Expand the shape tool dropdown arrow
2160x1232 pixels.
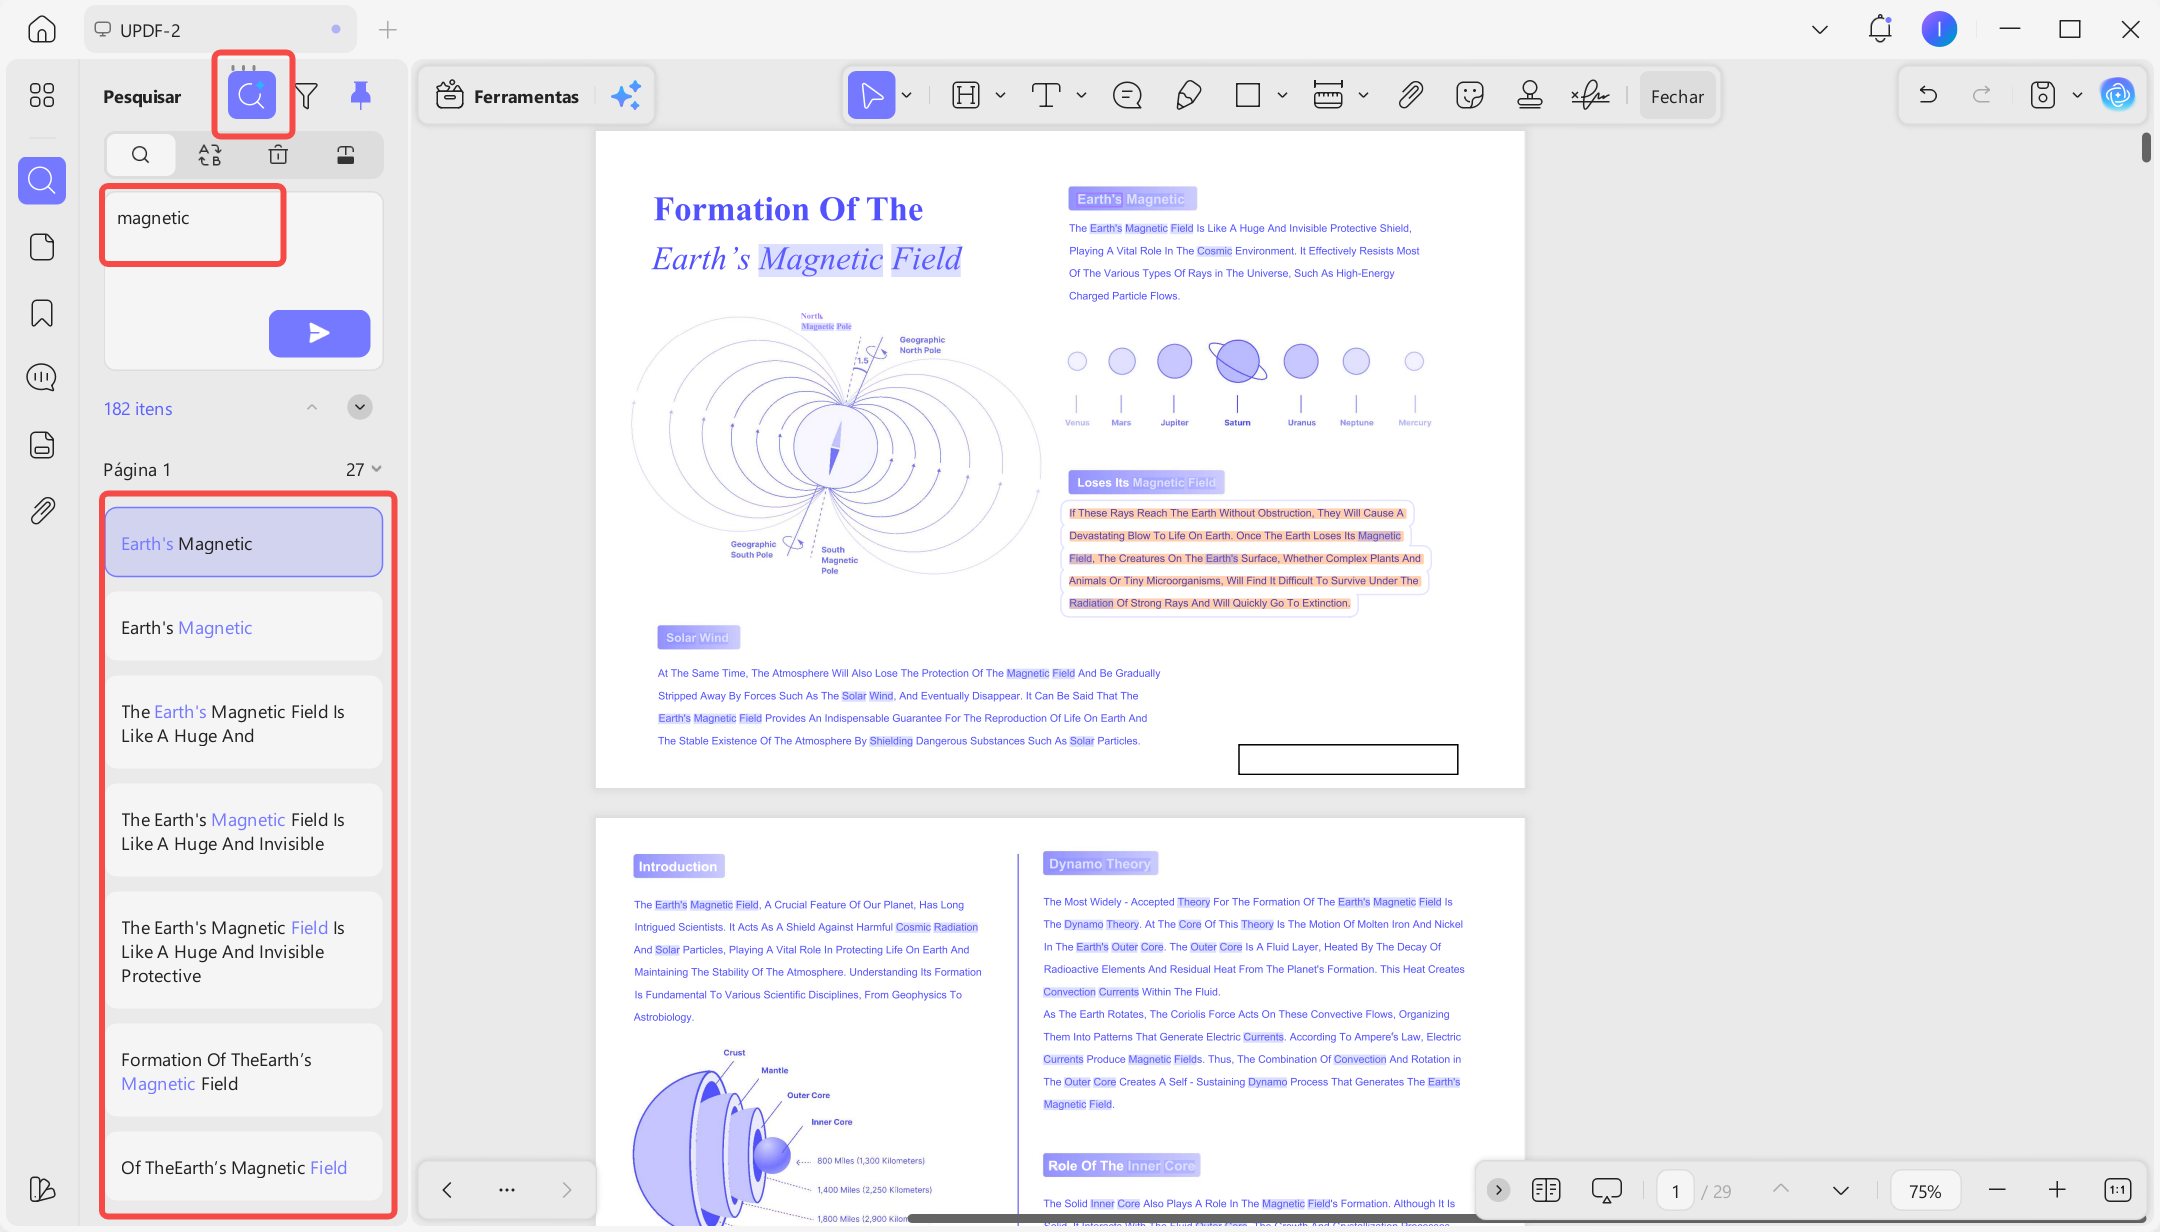[1282, 96]
